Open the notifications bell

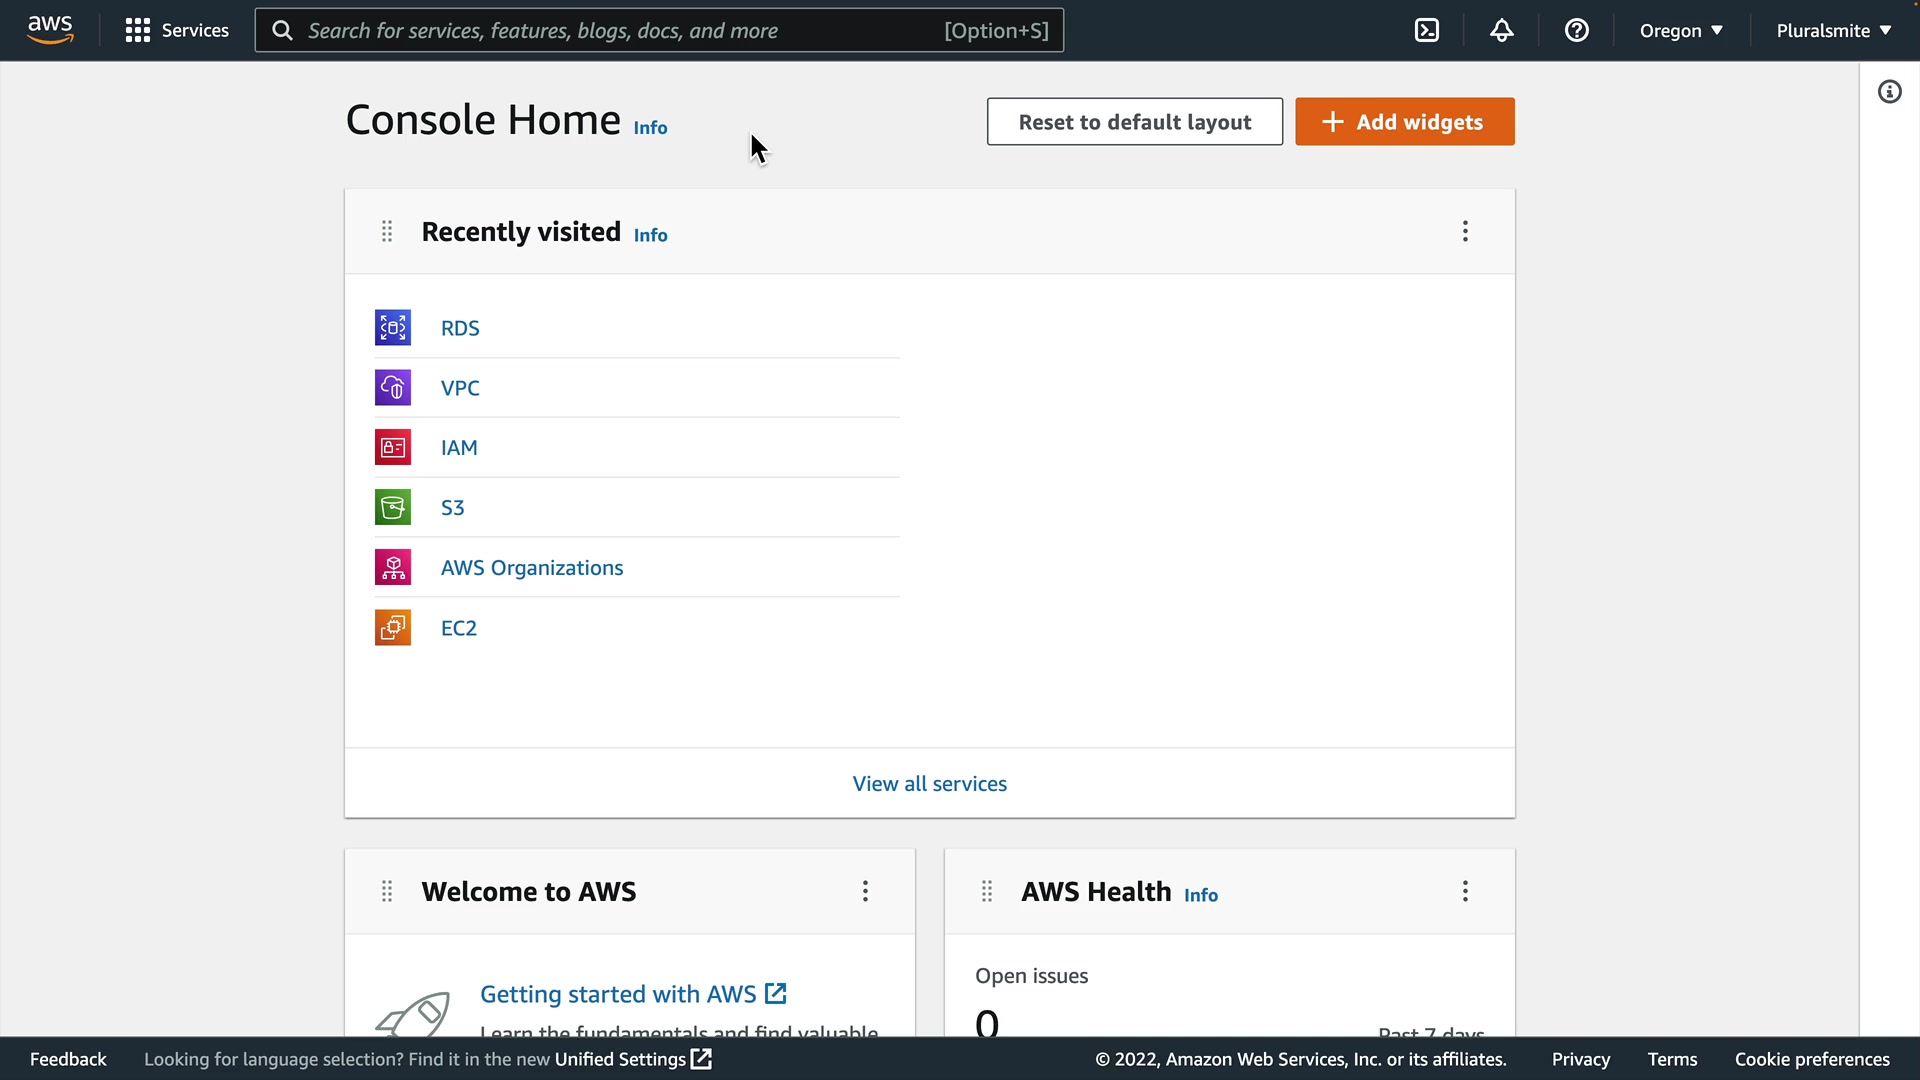point(1501,30)
